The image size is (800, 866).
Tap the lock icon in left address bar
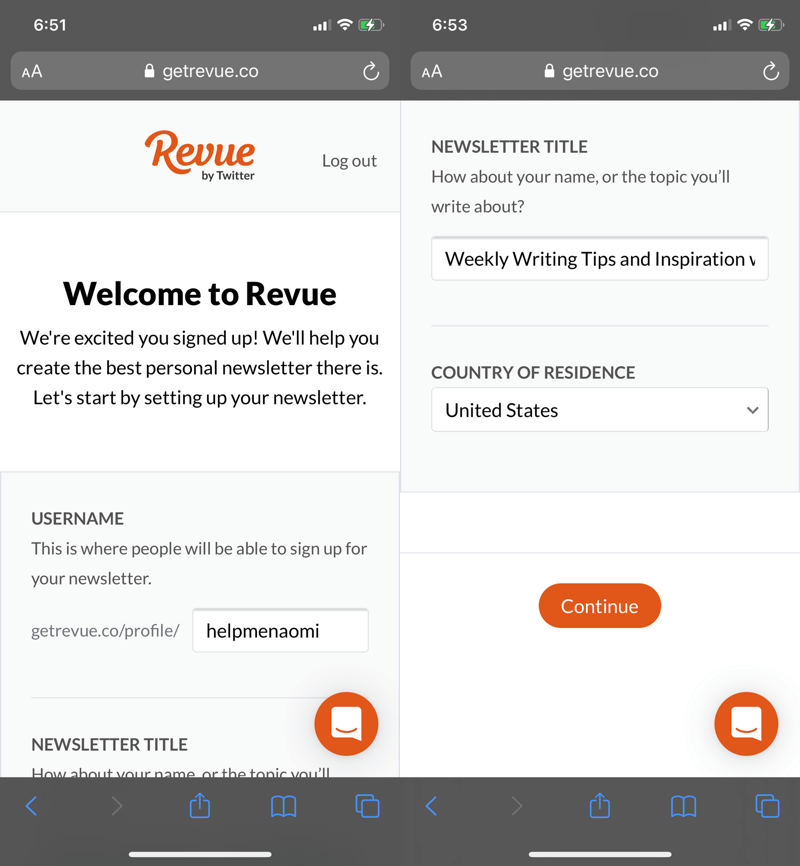(149, 71)
